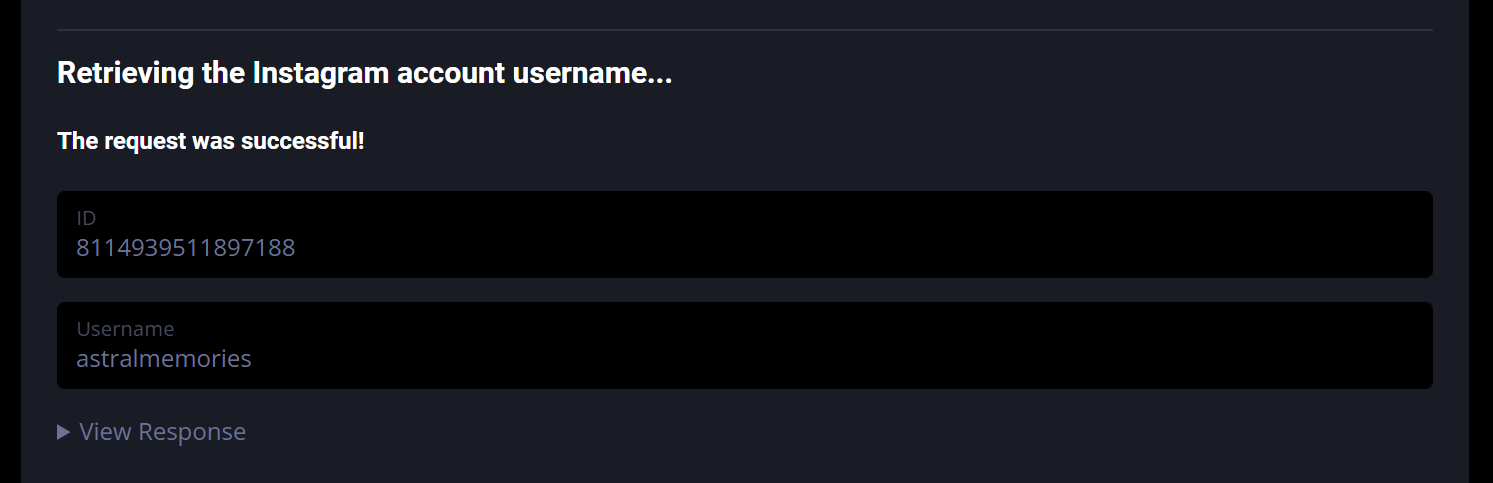
Task: Select the username value astralmemories
Action: 164,359
